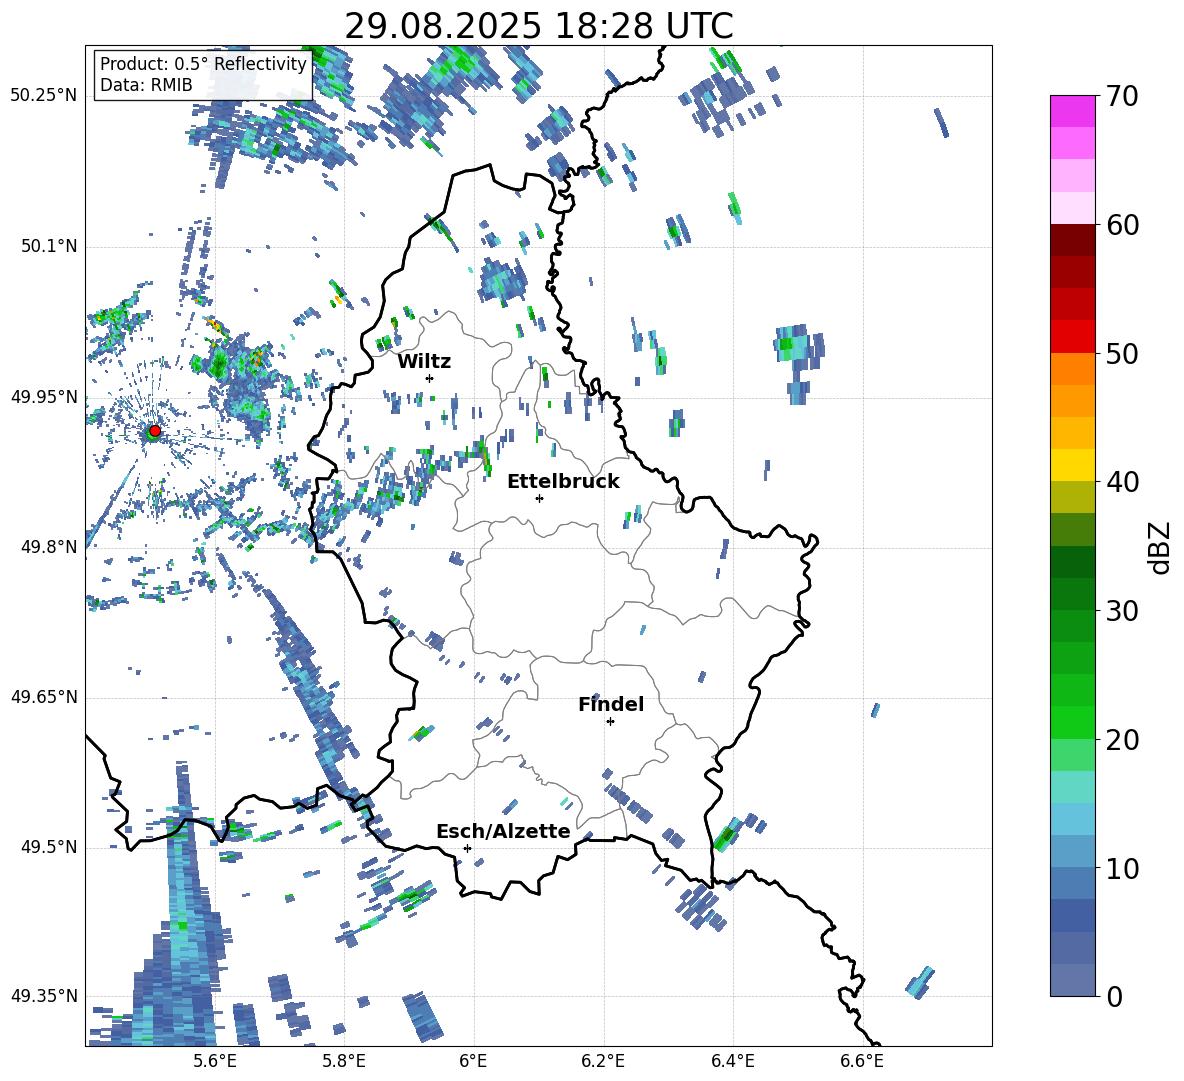This screenshot has width=1184, height=1081.
Task: Click the Esch/Alzette station cross marker
Action: point(467,848)
